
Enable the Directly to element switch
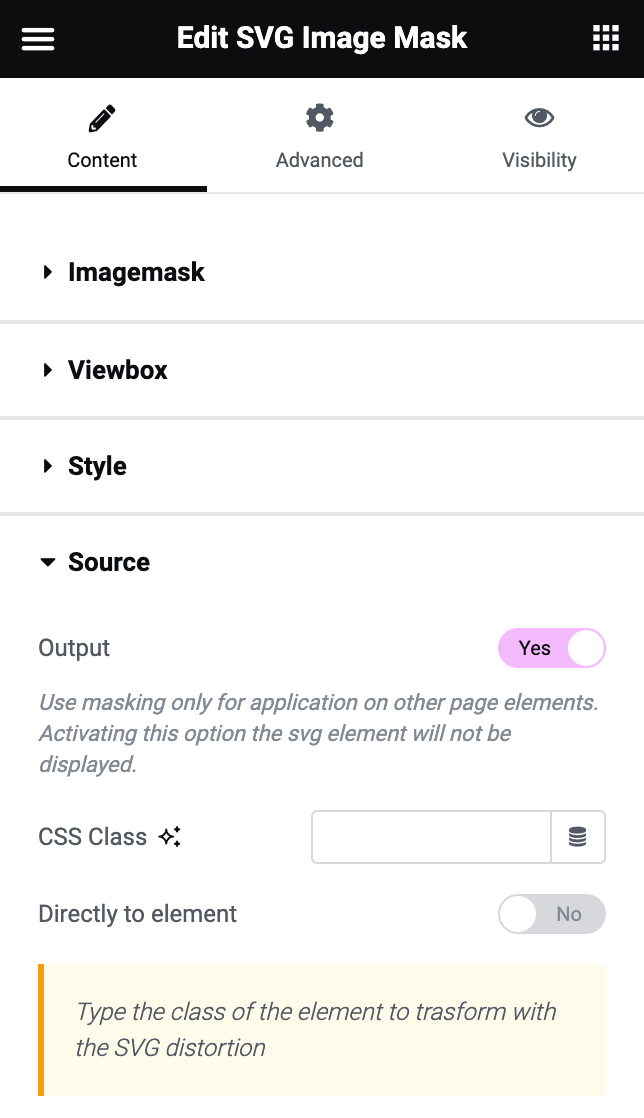pos(552,914)
